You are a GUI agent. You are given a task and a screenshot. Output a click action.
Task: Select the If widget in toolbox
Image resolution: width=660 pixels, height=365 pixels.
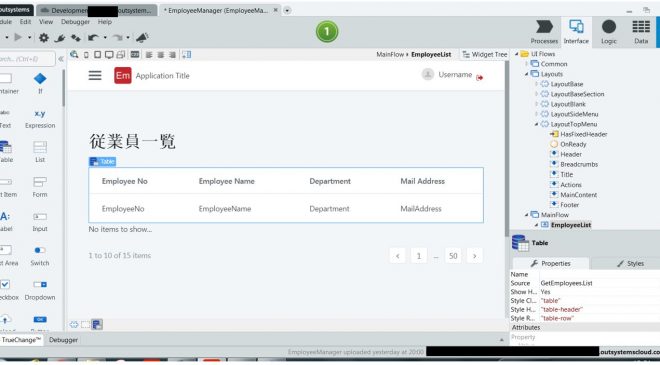point(40,83)
